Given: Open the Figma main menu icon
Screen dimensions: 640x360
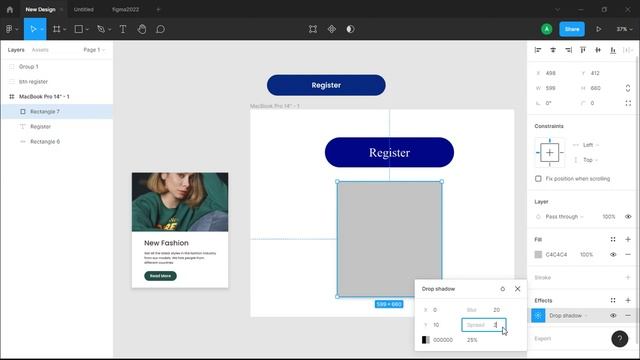Looking at the screenshot, I should tap(9, 29).
